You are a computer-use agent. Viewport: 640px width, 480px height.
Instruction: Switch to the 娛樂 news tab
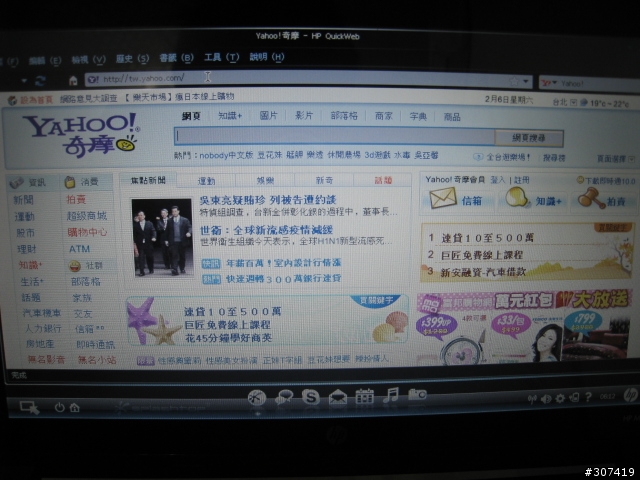pos(265,180)
